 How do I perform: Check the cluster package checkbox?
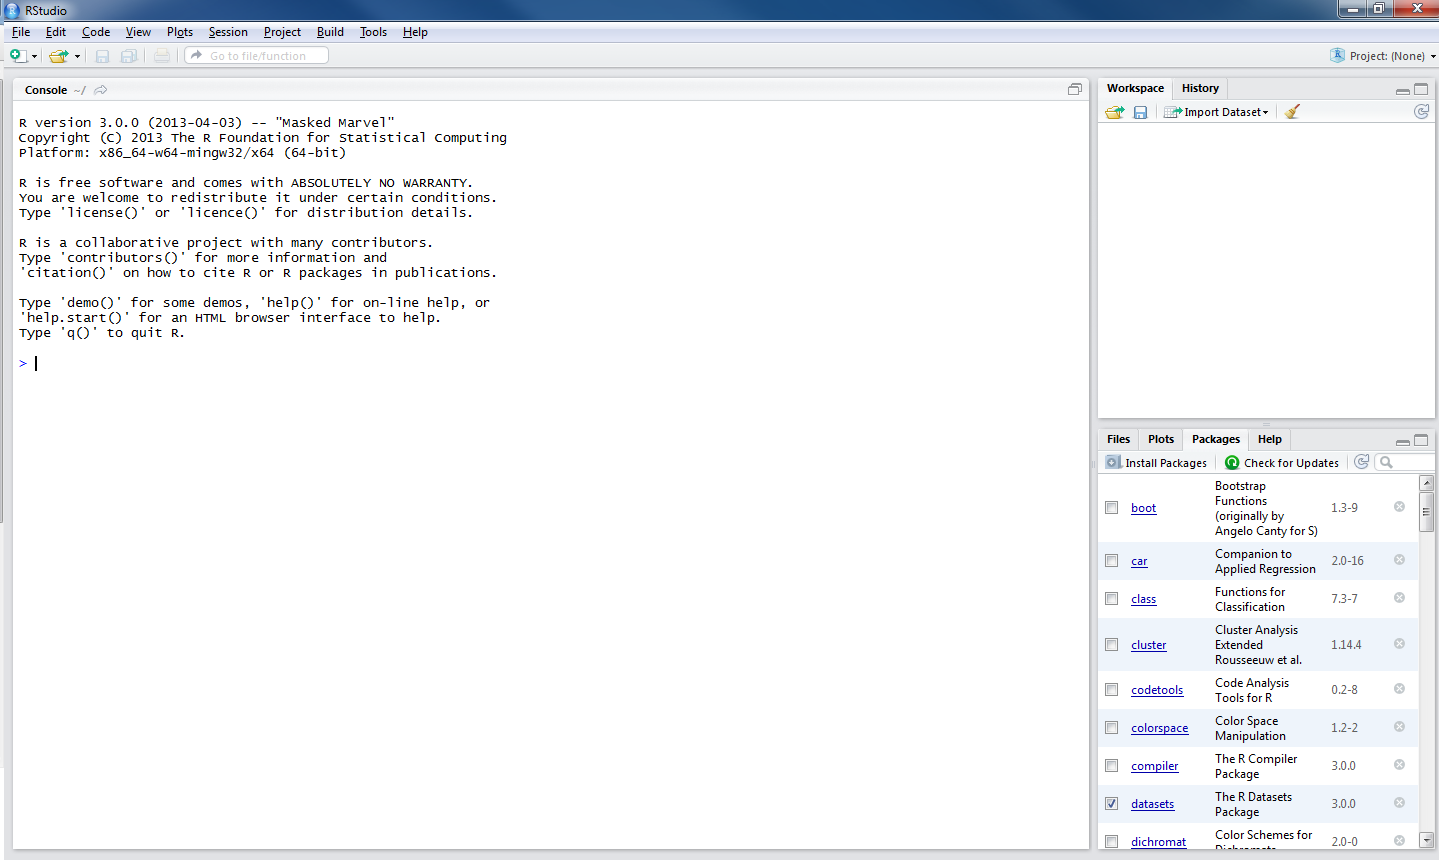pyautogui.click(x=1111, y=645)
